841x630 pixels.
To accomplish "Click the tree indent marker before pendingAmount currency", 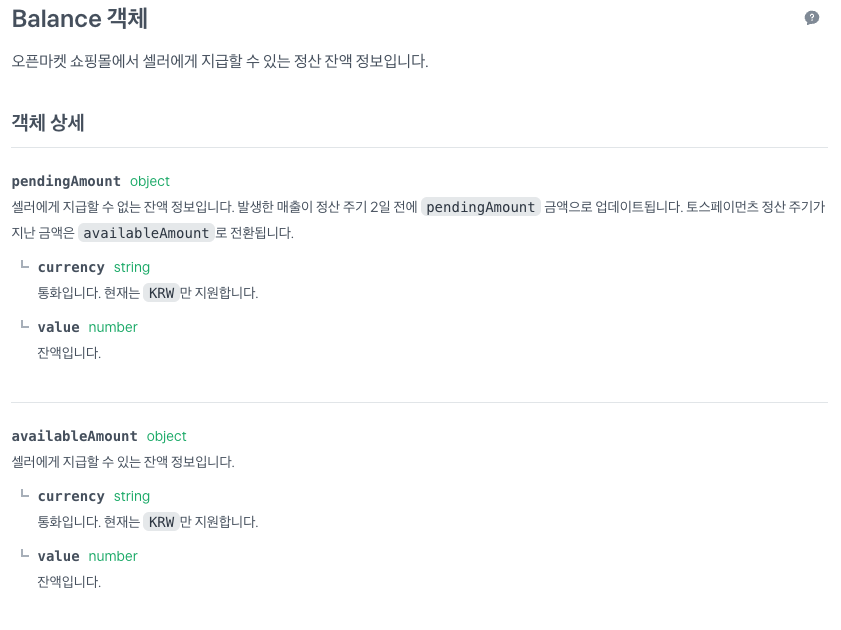I will (x=25, y=266).
